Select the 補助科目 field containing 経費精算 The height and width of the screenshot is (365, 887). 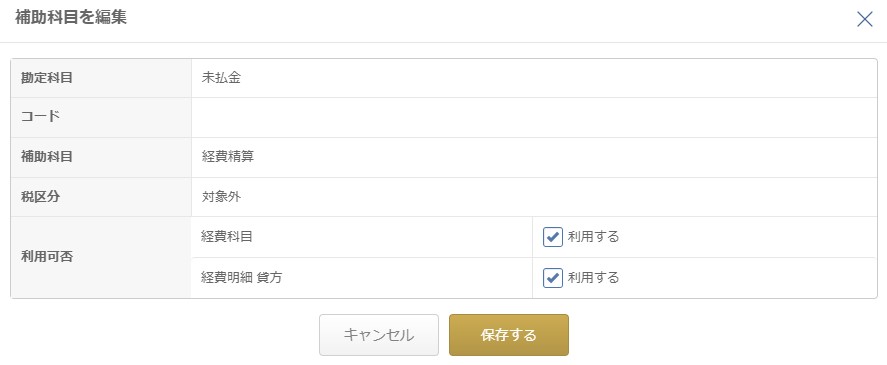(534, 157)
